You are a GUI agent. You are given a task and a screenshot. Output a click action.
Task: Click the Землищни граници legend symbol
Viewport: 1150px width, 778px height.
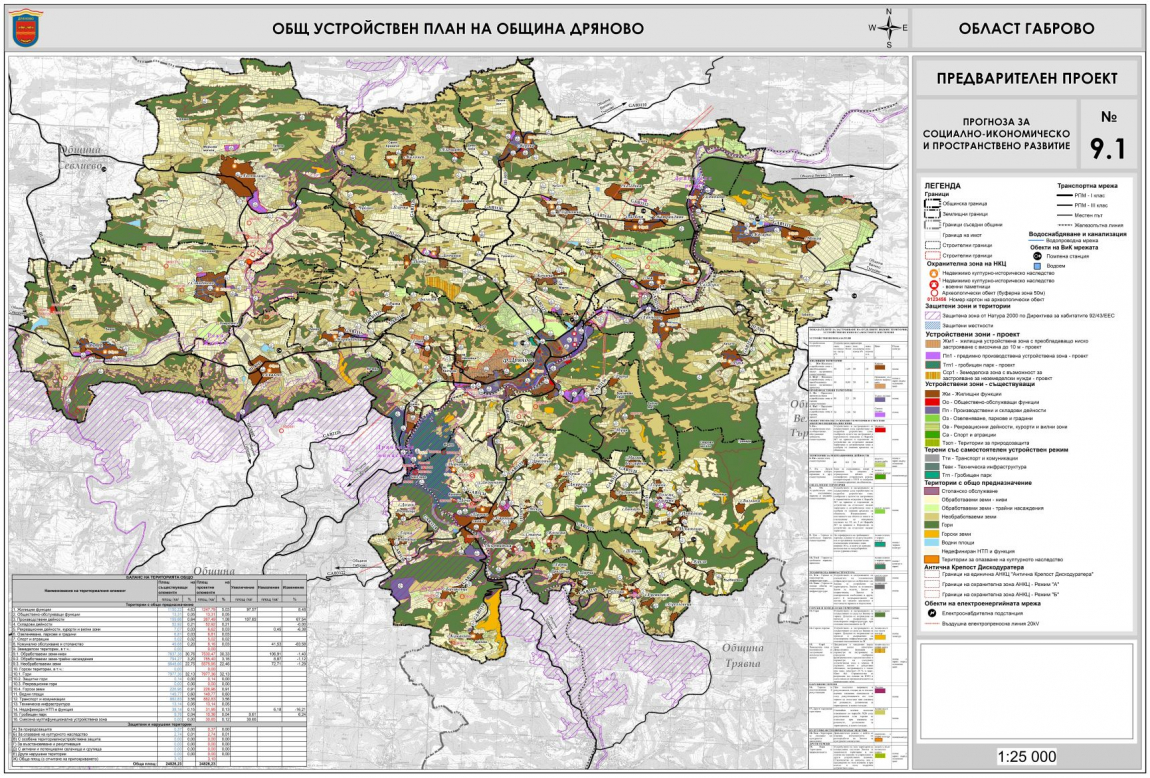pyautogui.click(x=933, y=213)
